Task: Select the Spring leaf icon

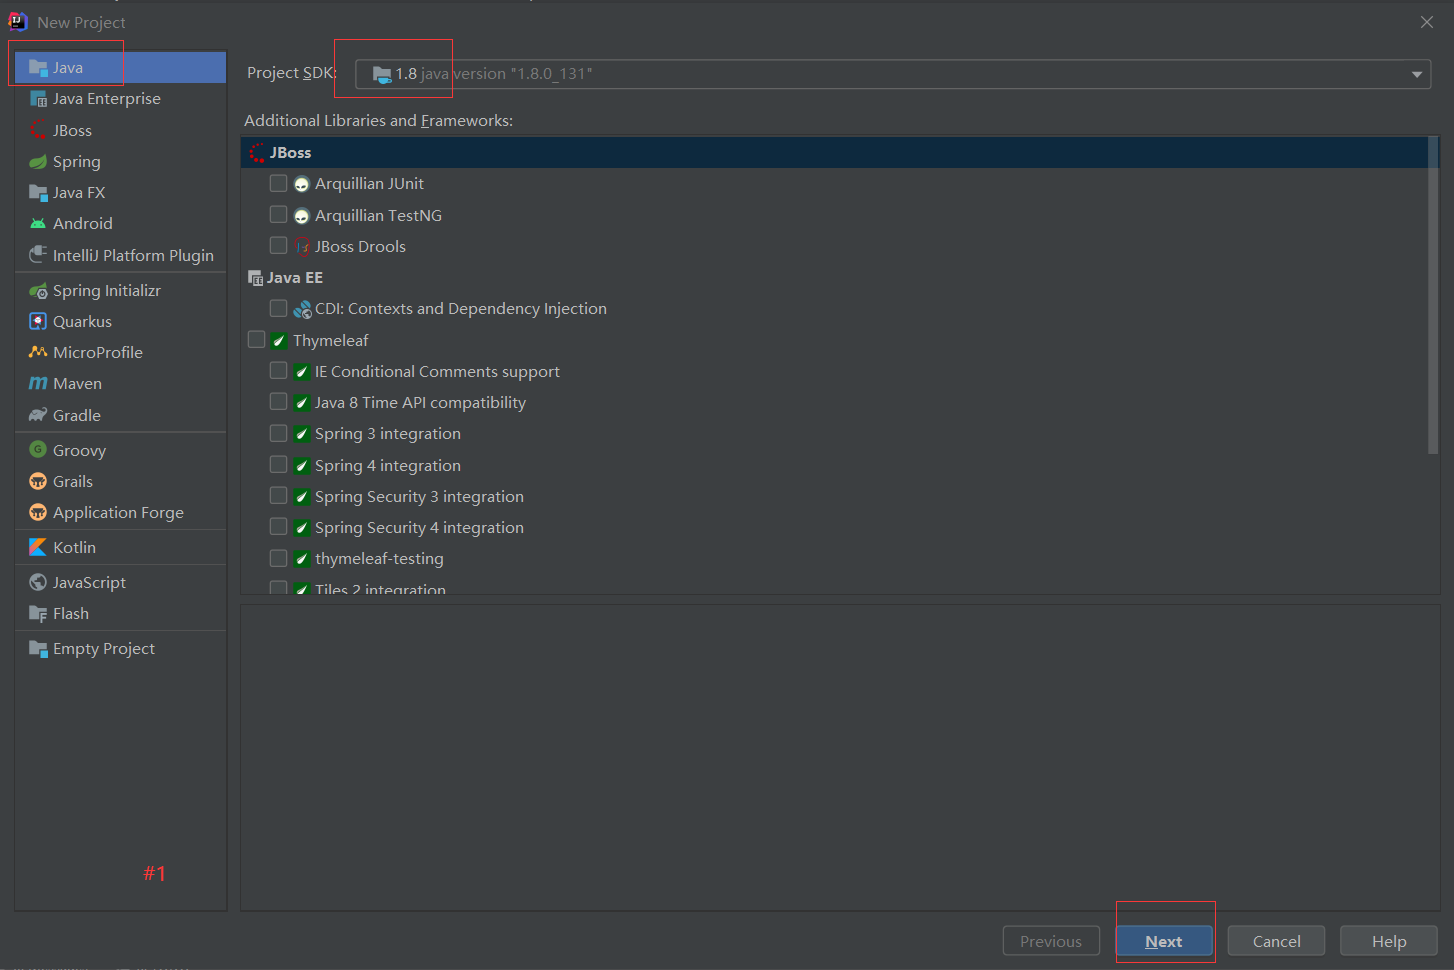Action: [x=39, y=161]
